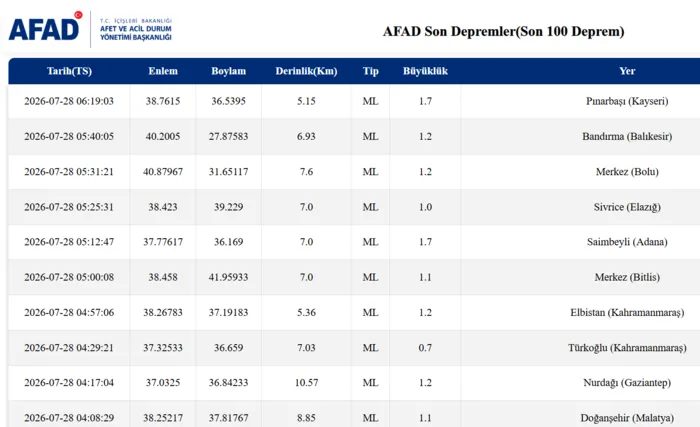Select date cell 2026-07-28 05:00:08
700x427 pixels.
(69, 277)
